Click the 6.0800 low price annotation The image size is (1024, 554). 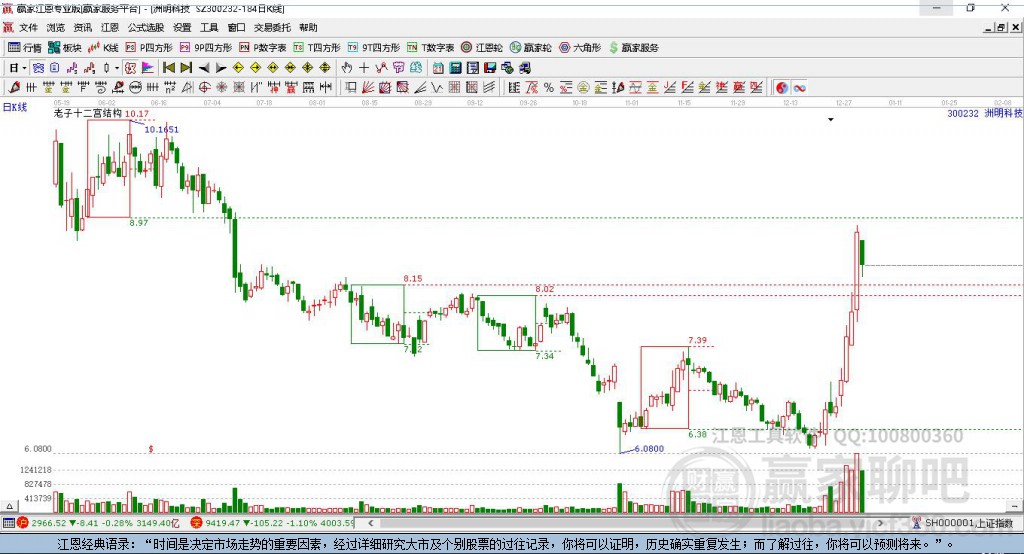pos(649,449)
